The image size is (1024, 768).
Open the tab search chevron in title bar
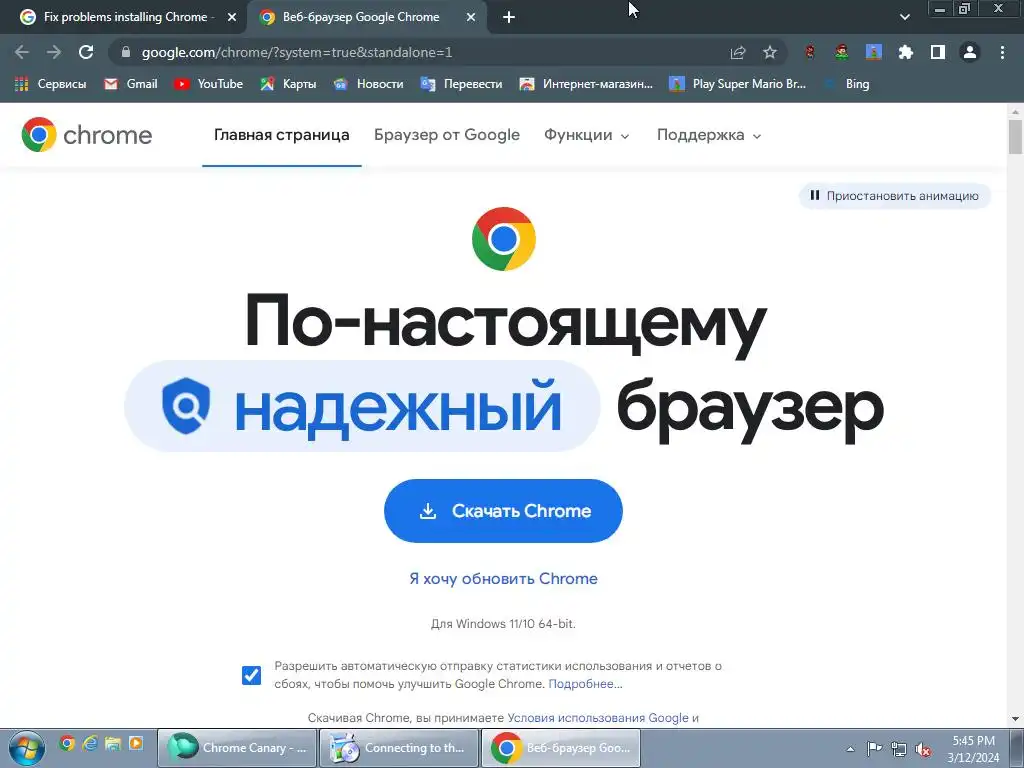point(904,18)
